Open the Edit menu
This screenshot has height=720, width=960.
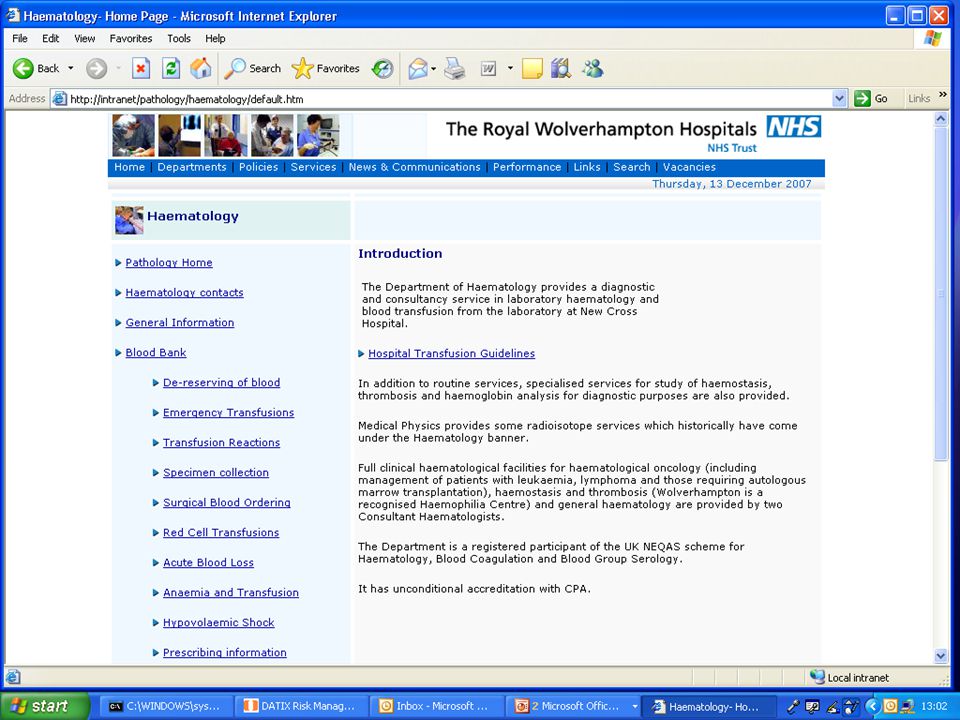click(x=50, y=39)
